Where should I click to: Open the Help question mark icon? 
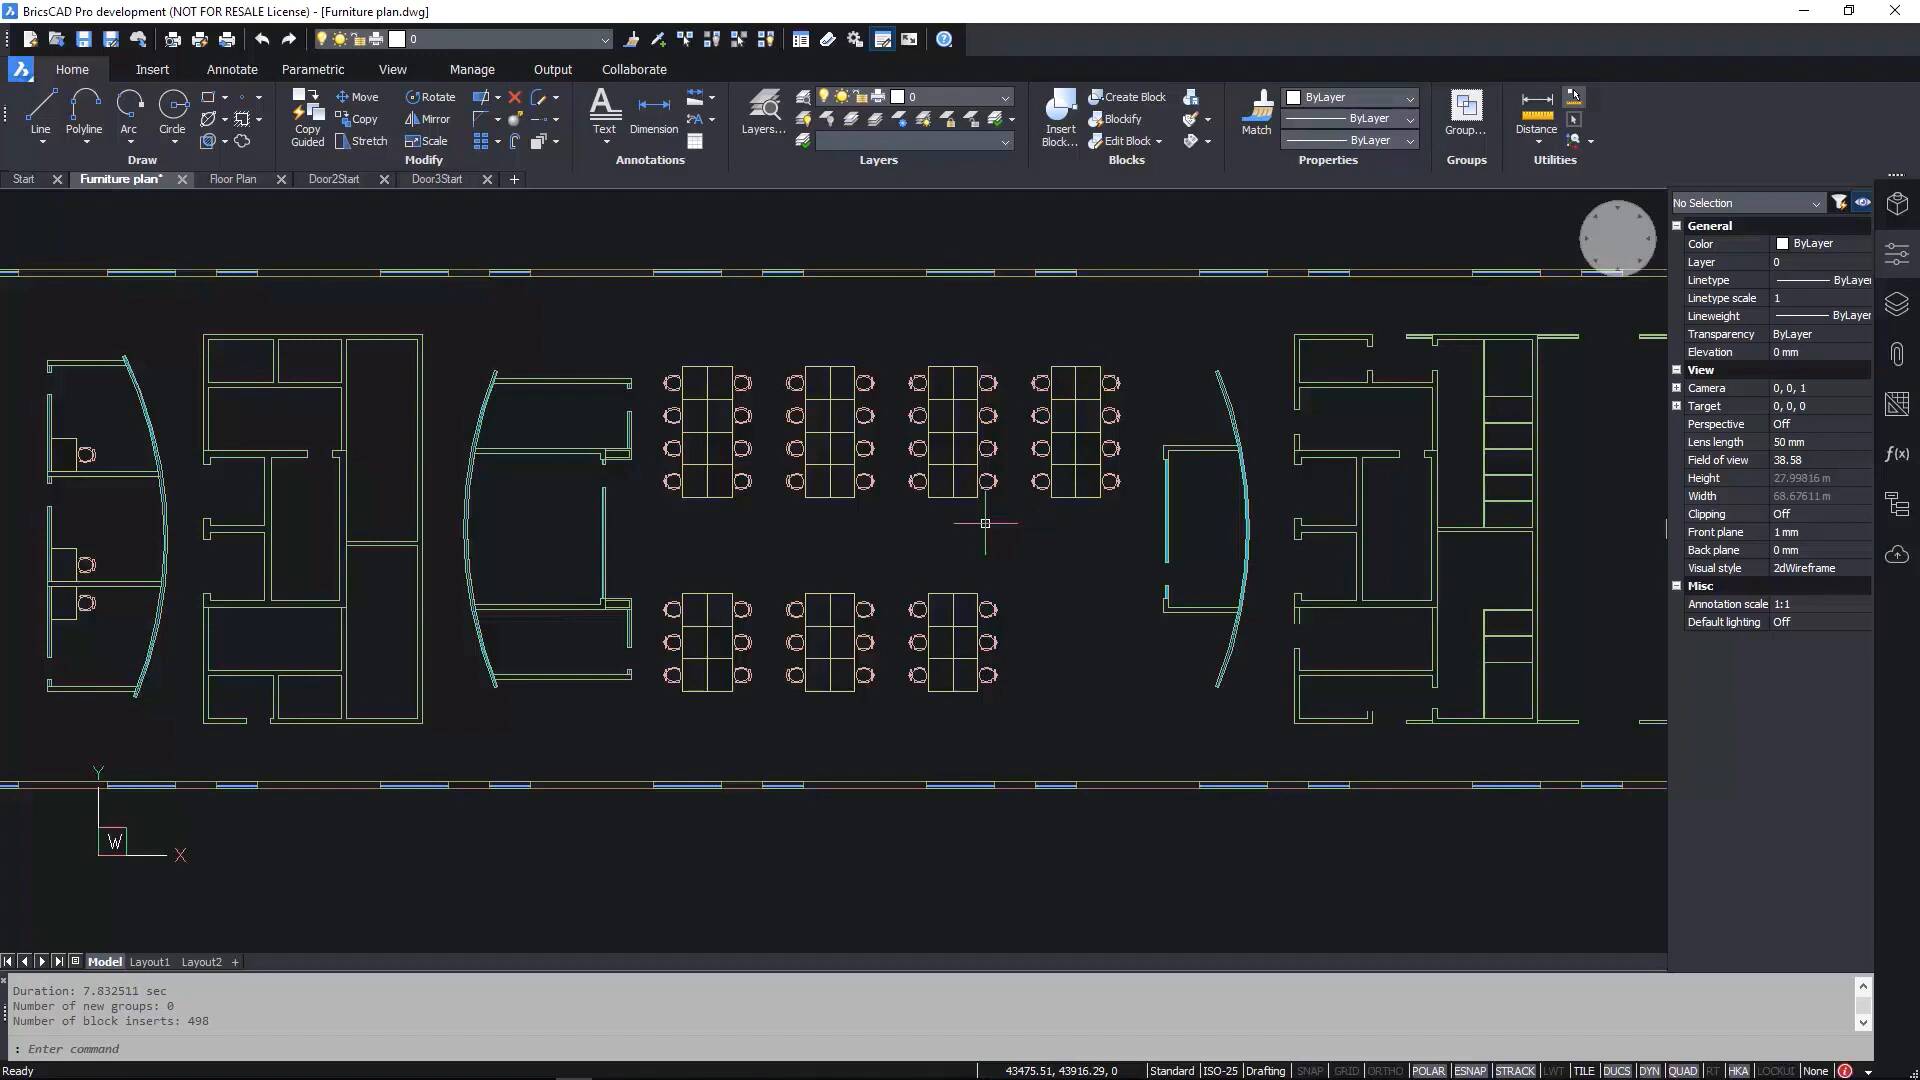(x=944, y=39)
